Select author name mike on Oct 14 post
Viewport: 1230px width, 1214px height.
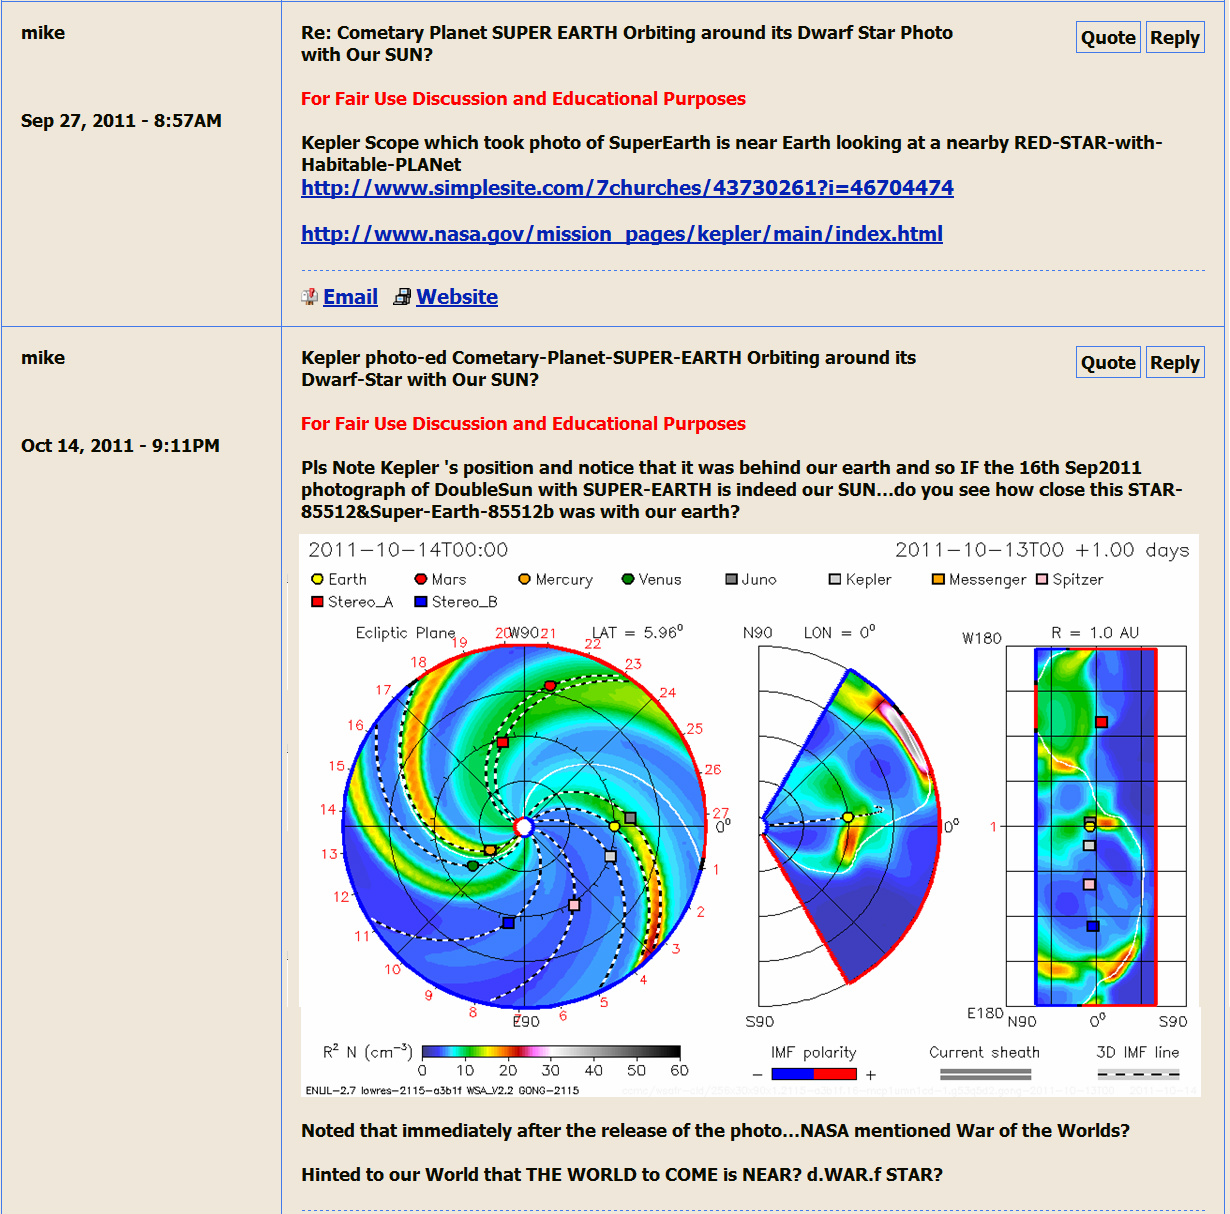pyautogui.click(x=43, y=358)
